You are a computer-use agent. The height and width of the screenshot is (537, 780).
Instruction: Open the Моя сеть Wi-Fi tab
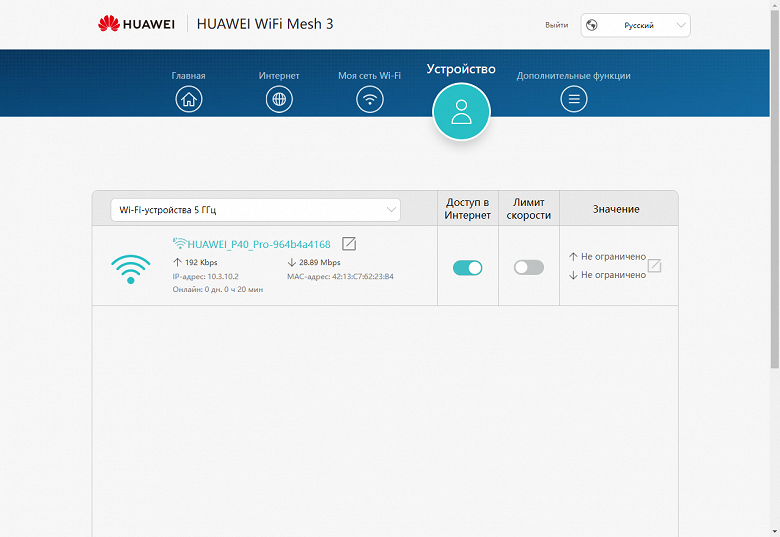tap(370, 76)
